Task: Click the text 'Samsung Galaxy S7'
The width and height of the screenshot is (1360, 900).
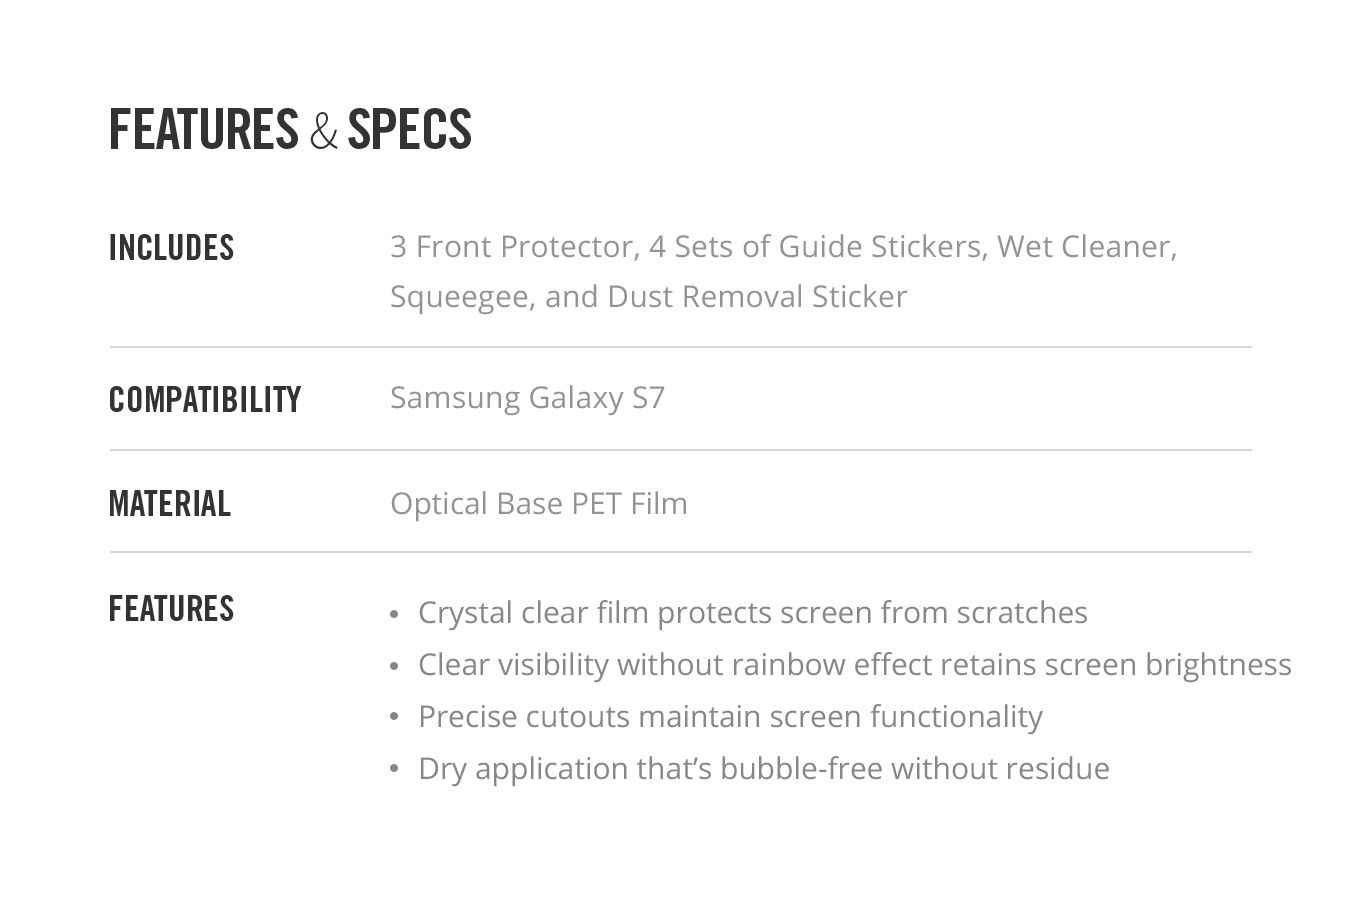Action: point(527,398)
